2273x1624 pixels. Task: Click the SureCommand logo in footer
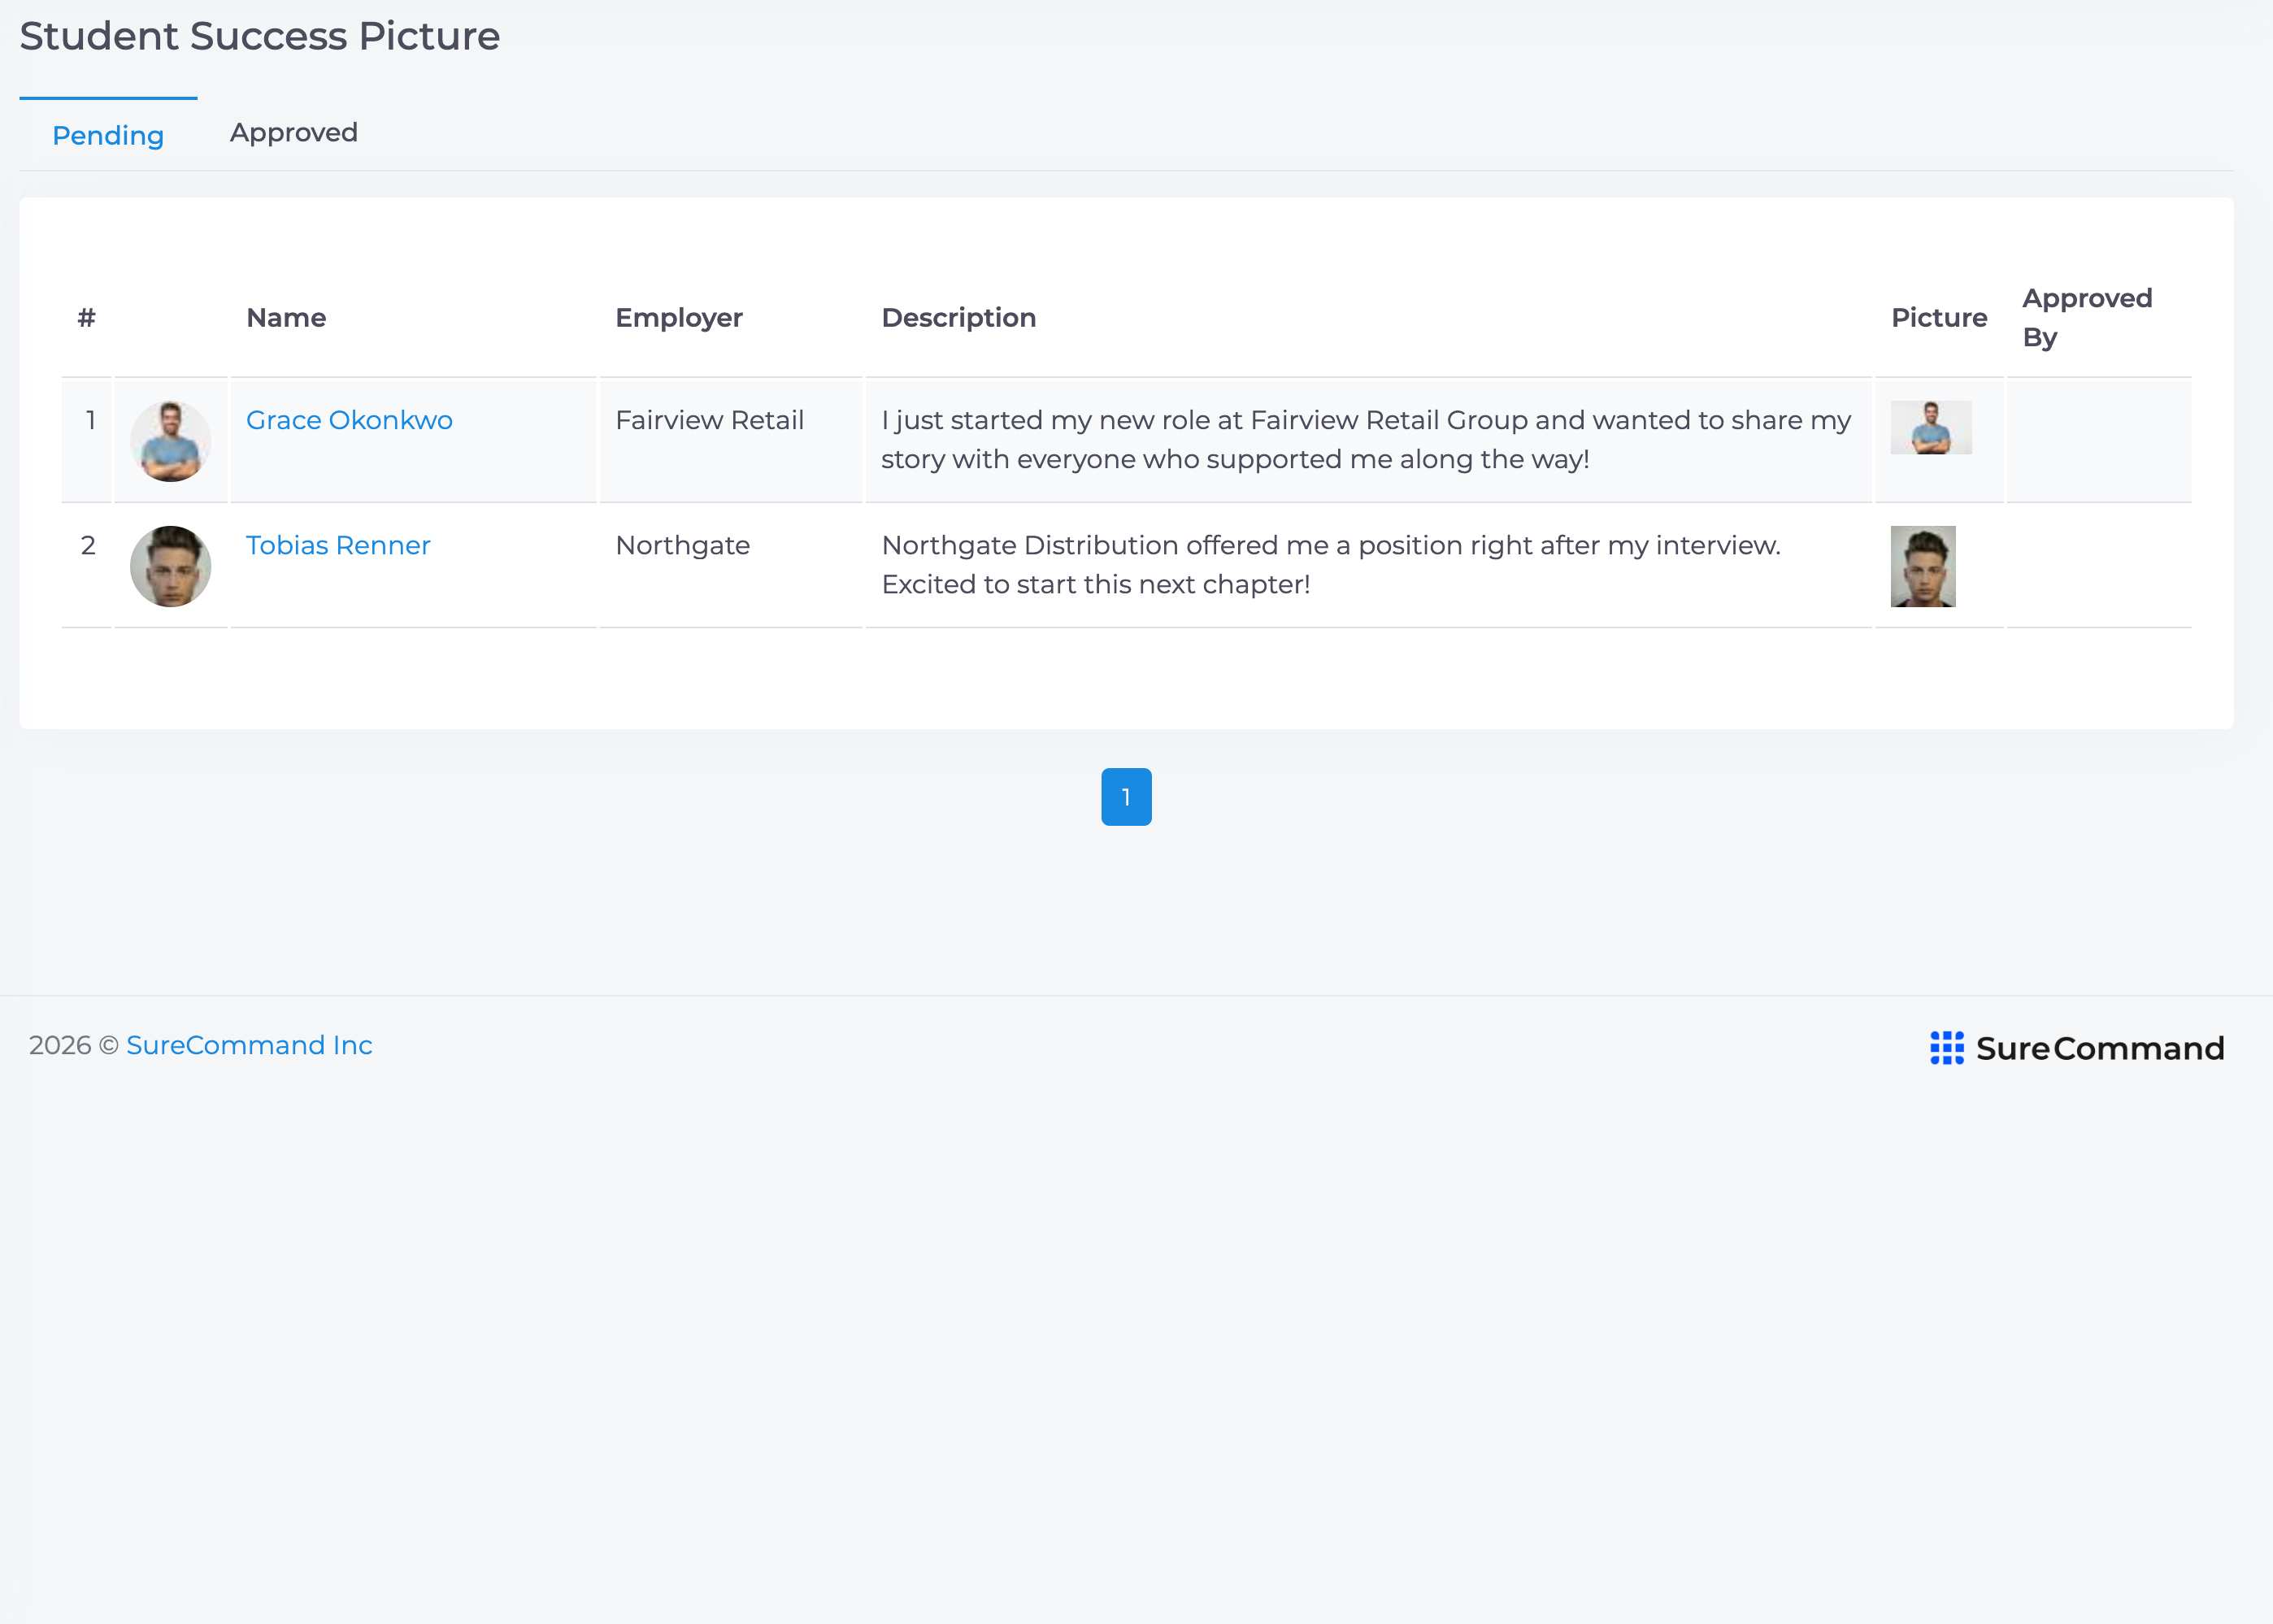tap(2076, 1048)
